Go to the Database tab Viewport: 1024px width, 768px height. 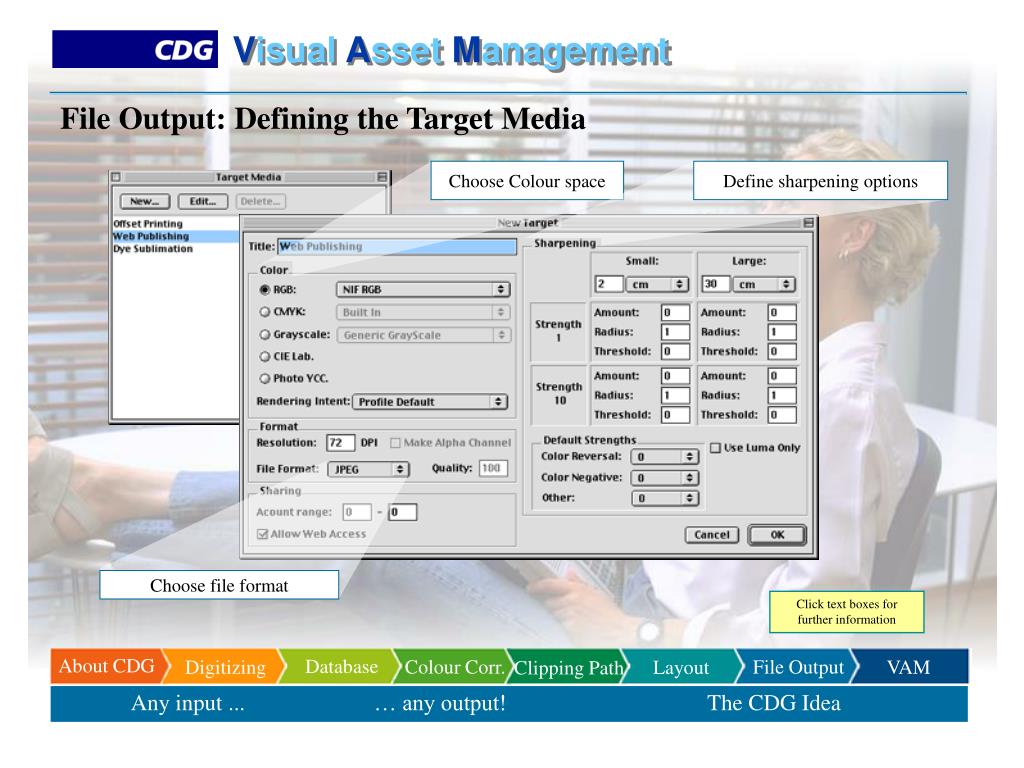[x=341, y=667]
